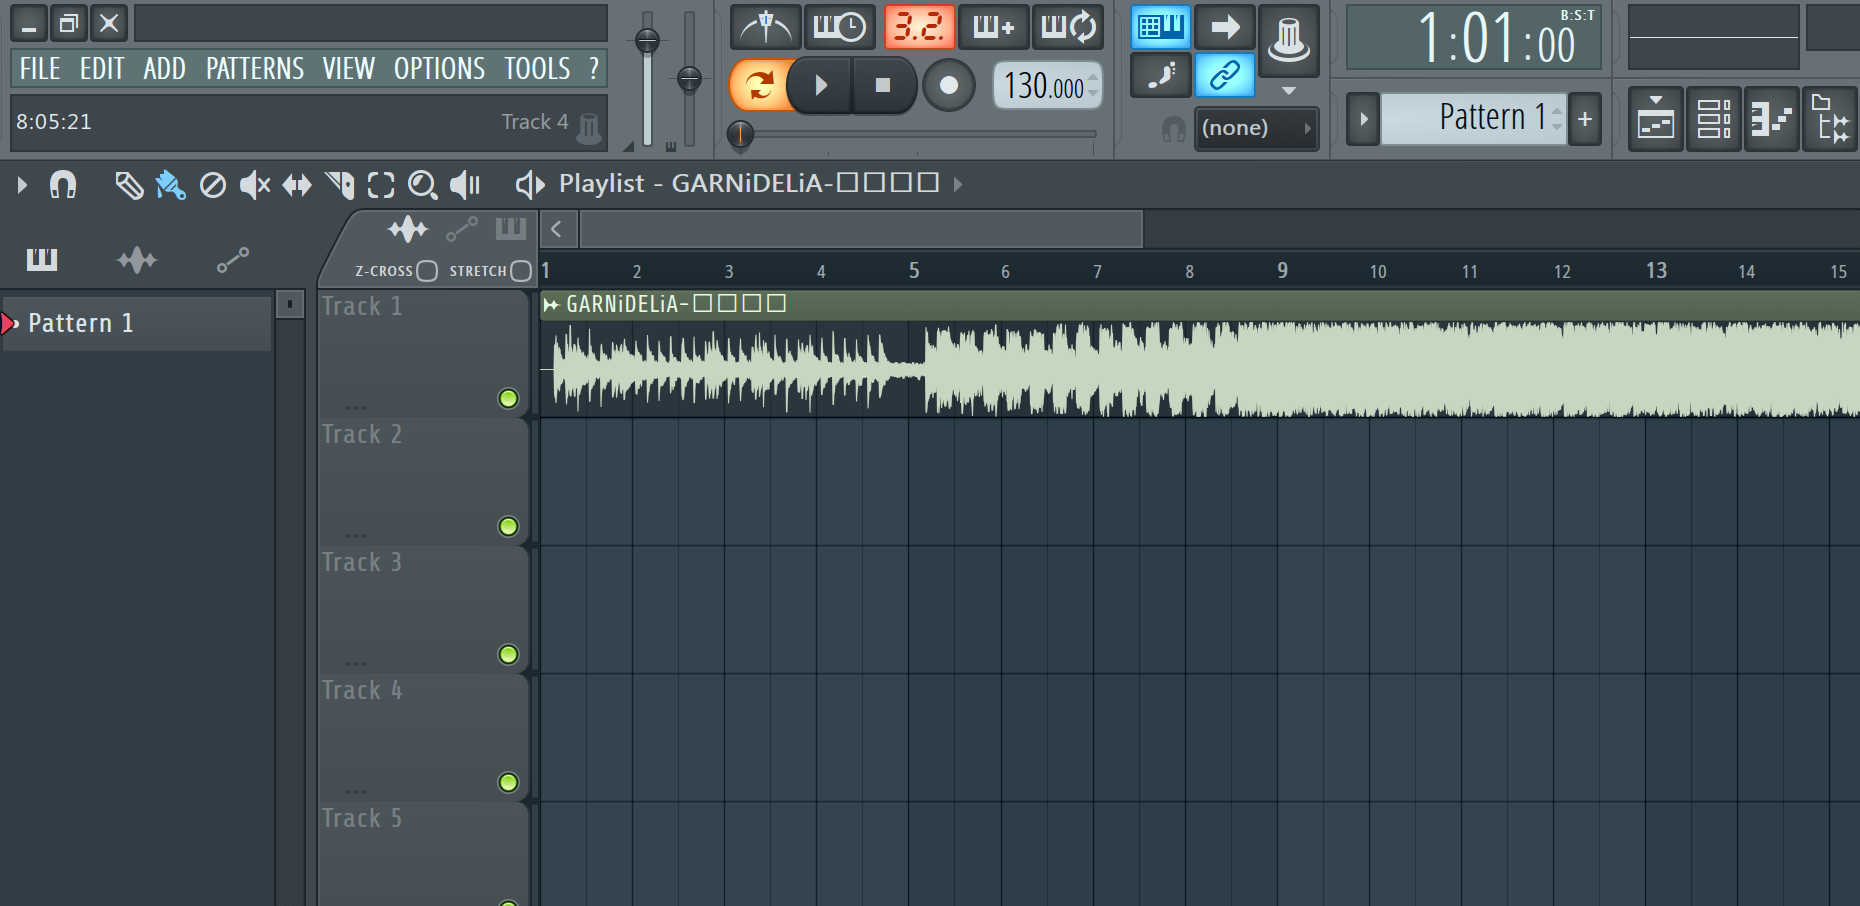Mute Track 3 with its green light

[508, 655]
